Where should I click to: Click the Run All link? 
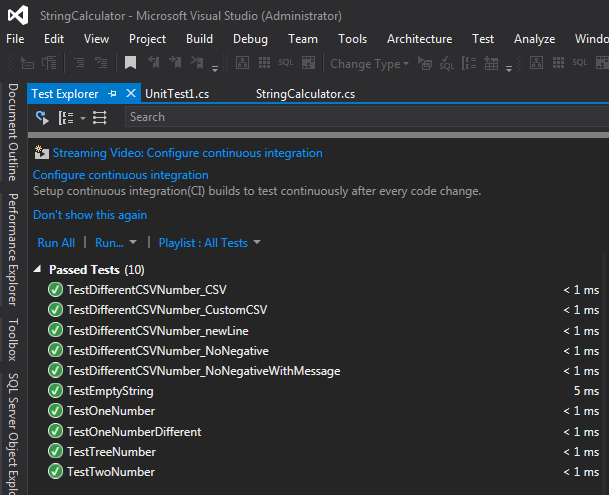[x=56, y=243]
